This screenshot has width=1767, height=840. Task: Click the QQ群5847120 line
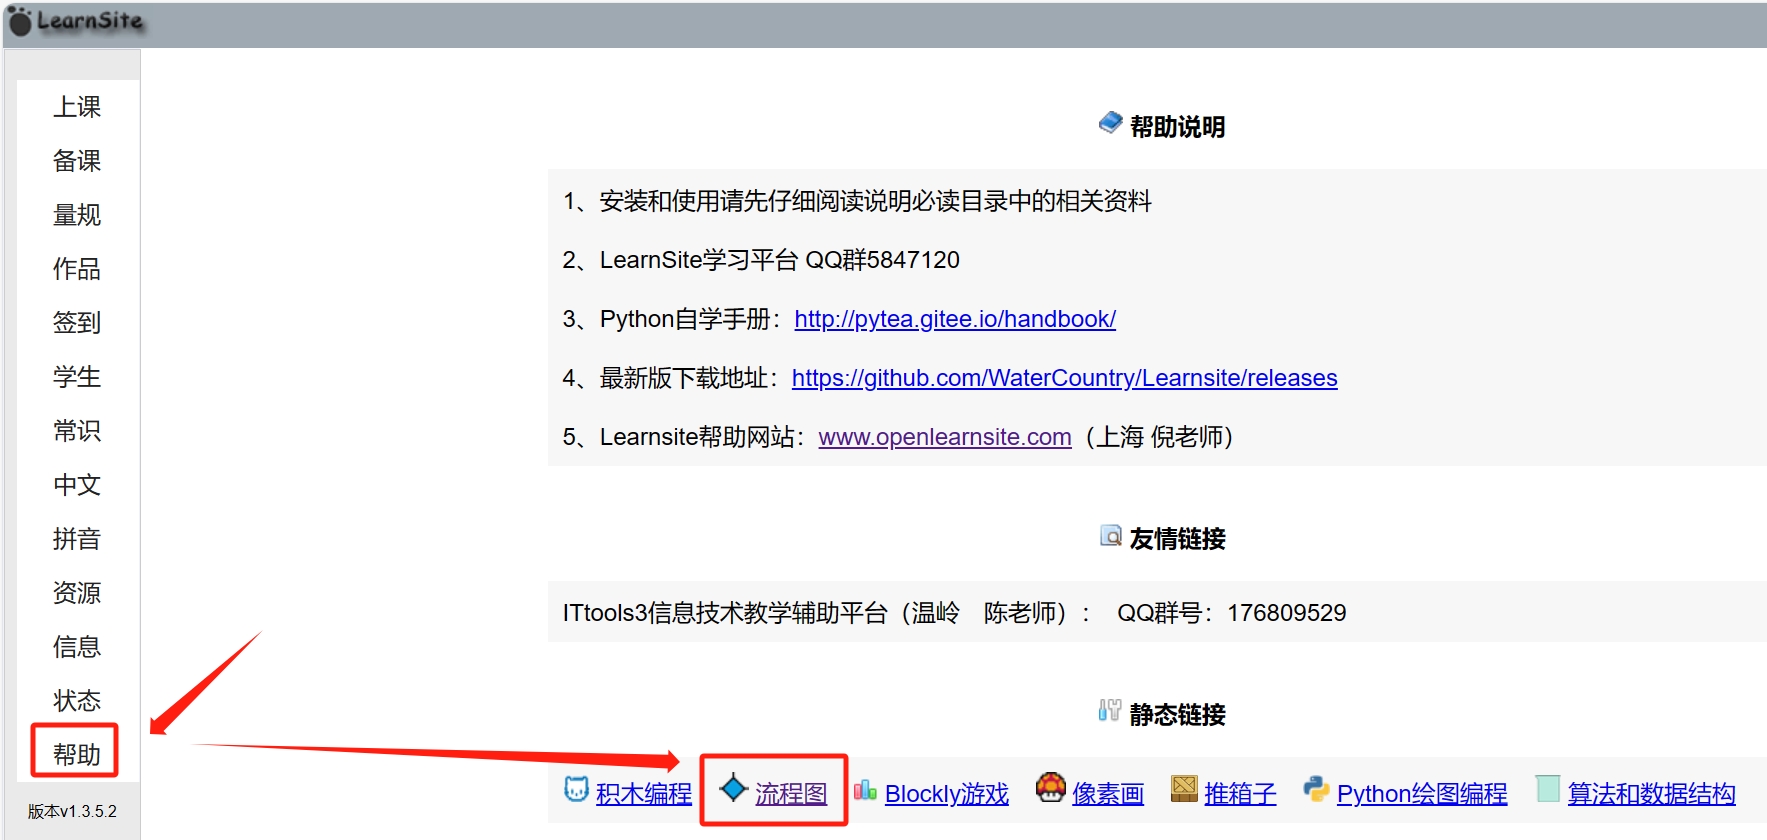[761, 260]
